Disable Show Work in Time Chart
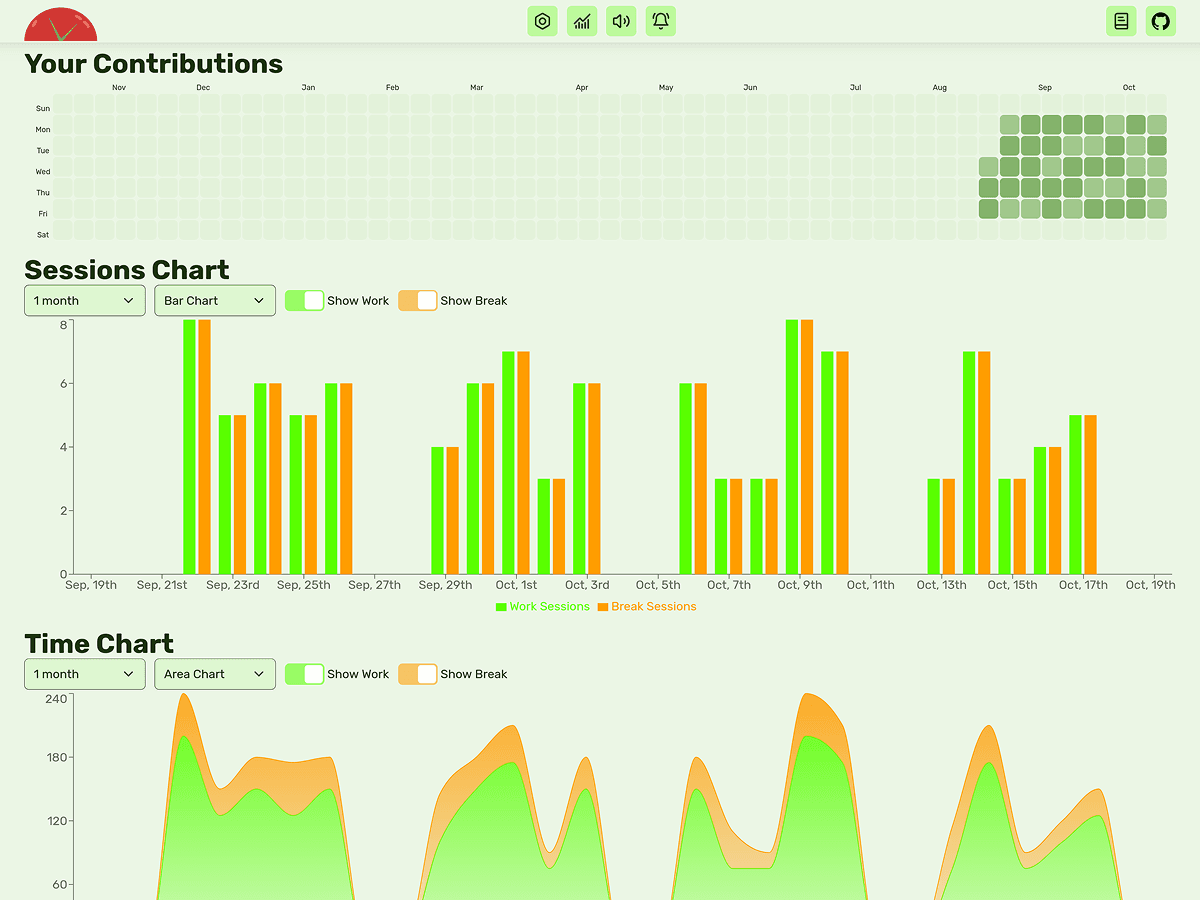The width and height of the screenshot is (1200, 900). point(305,674)
